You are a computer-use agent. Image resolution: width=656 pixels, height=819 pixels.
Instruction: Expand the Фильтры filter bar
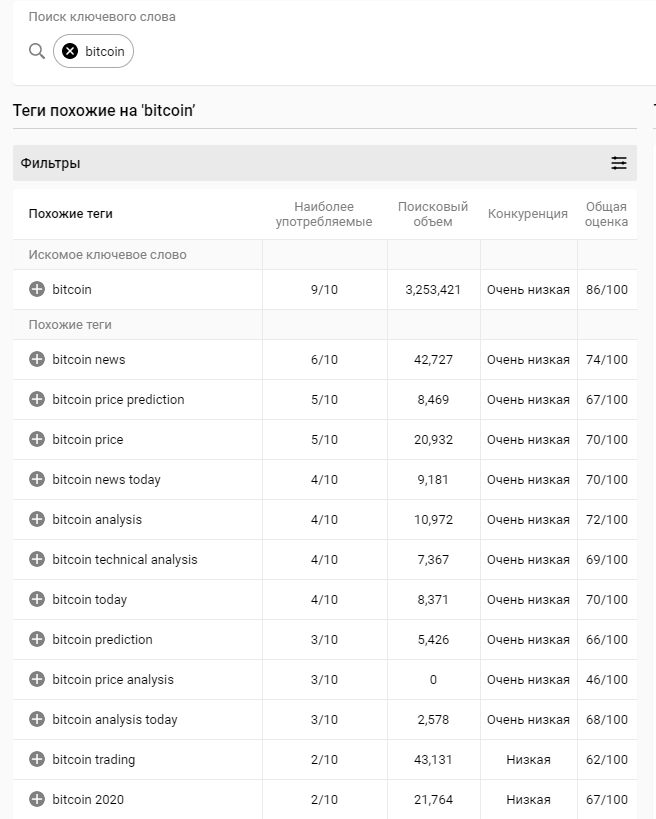300,163
